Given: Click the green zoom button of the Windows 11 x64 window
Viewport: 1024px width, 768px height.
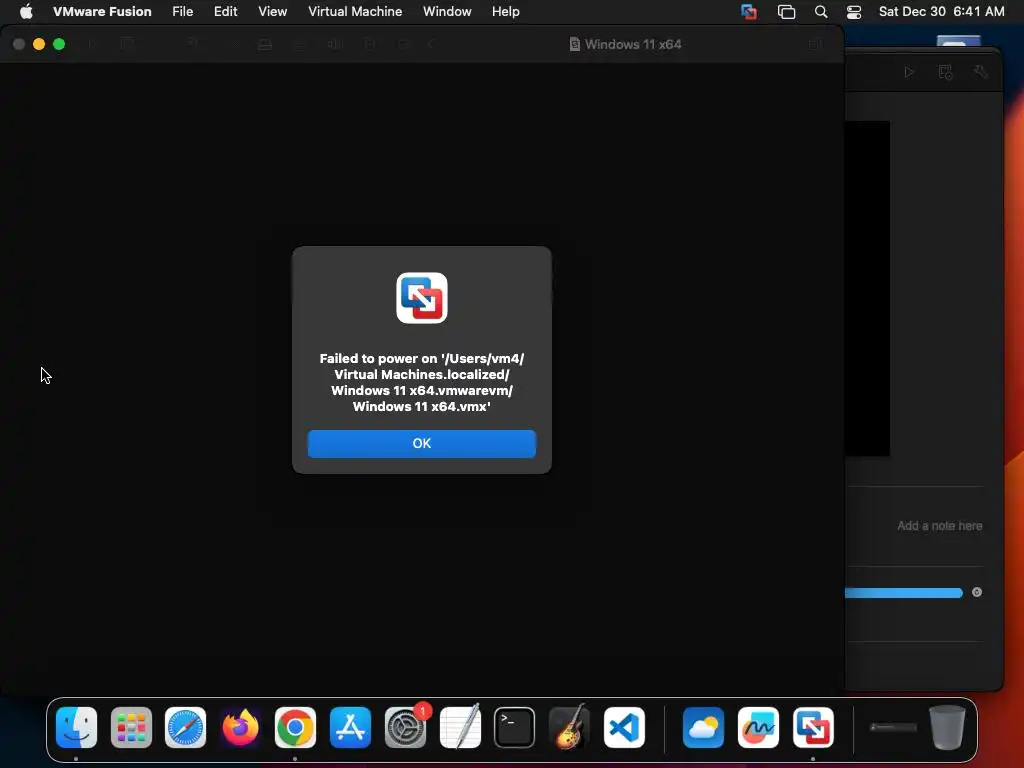Looking at the screenshot, I should [x=59, y=44].
